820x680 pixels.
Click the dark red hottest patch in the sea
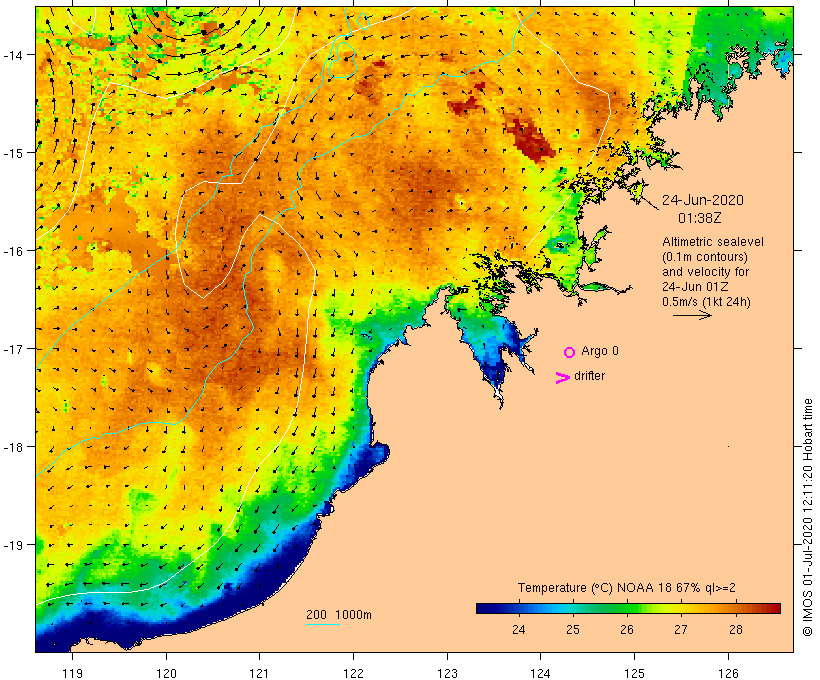point(531,140)
